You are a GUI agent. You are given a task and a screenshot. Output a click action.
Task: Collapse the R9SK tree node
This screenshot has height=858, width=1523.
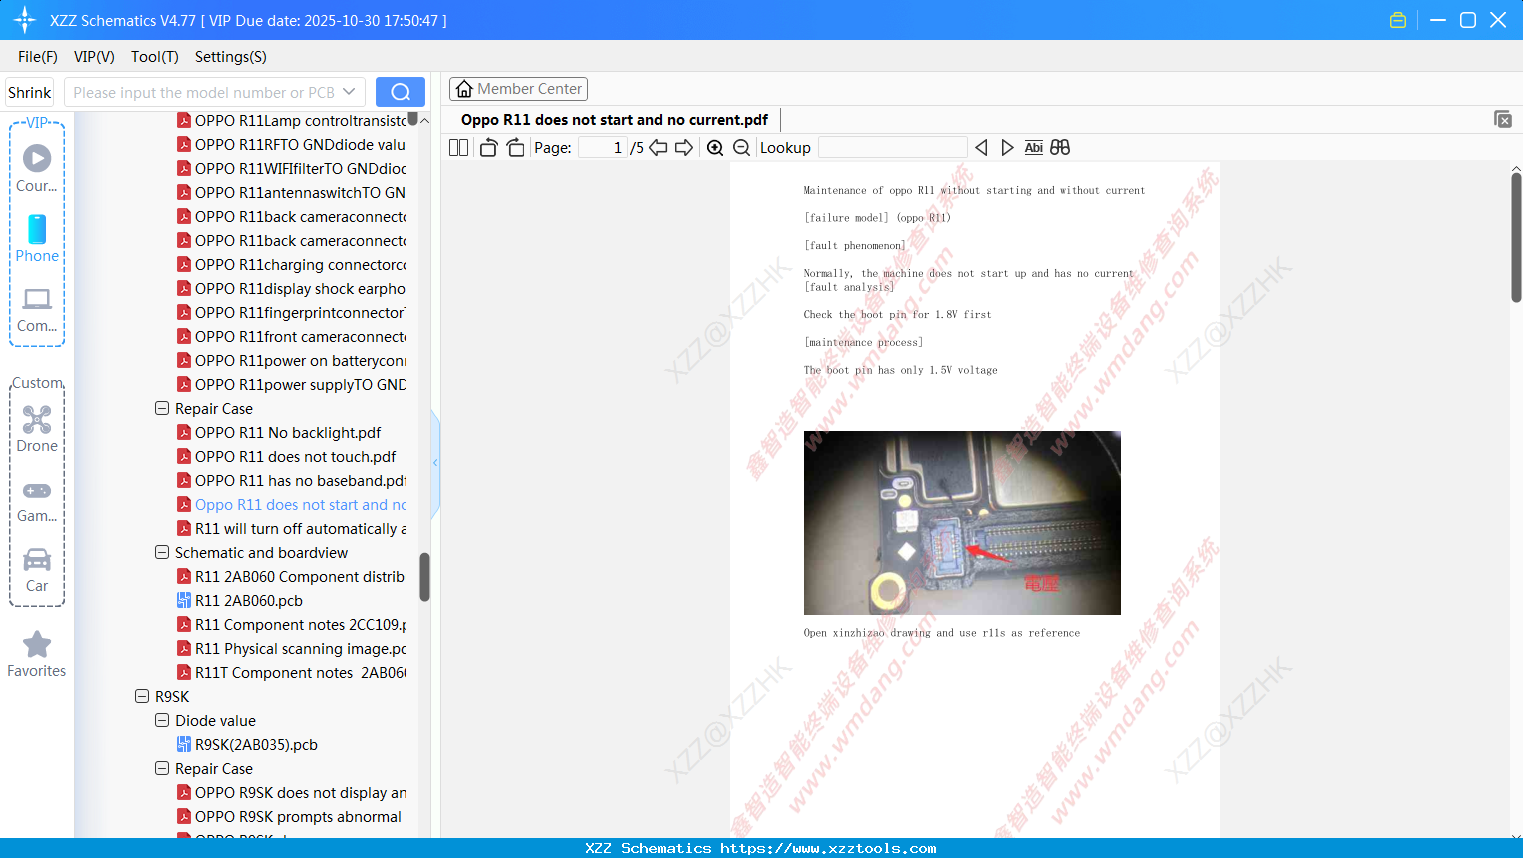pyautogui.click(x=142, y=697)
